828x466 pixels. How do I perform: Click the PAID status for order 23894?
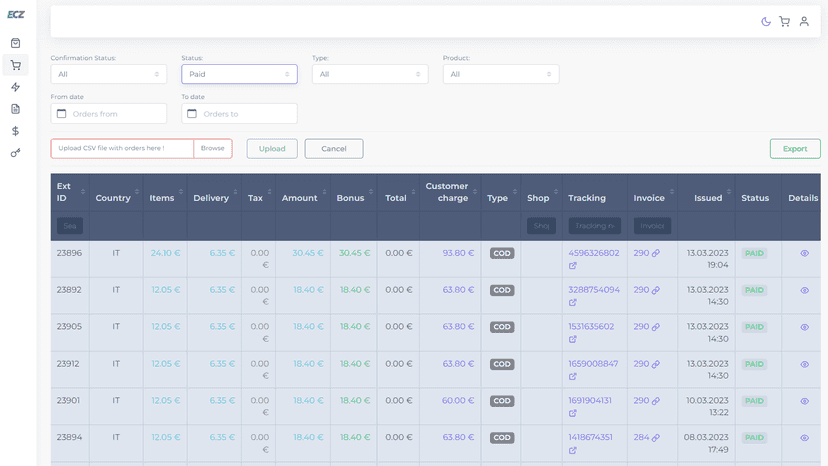(x=754, y=437)
